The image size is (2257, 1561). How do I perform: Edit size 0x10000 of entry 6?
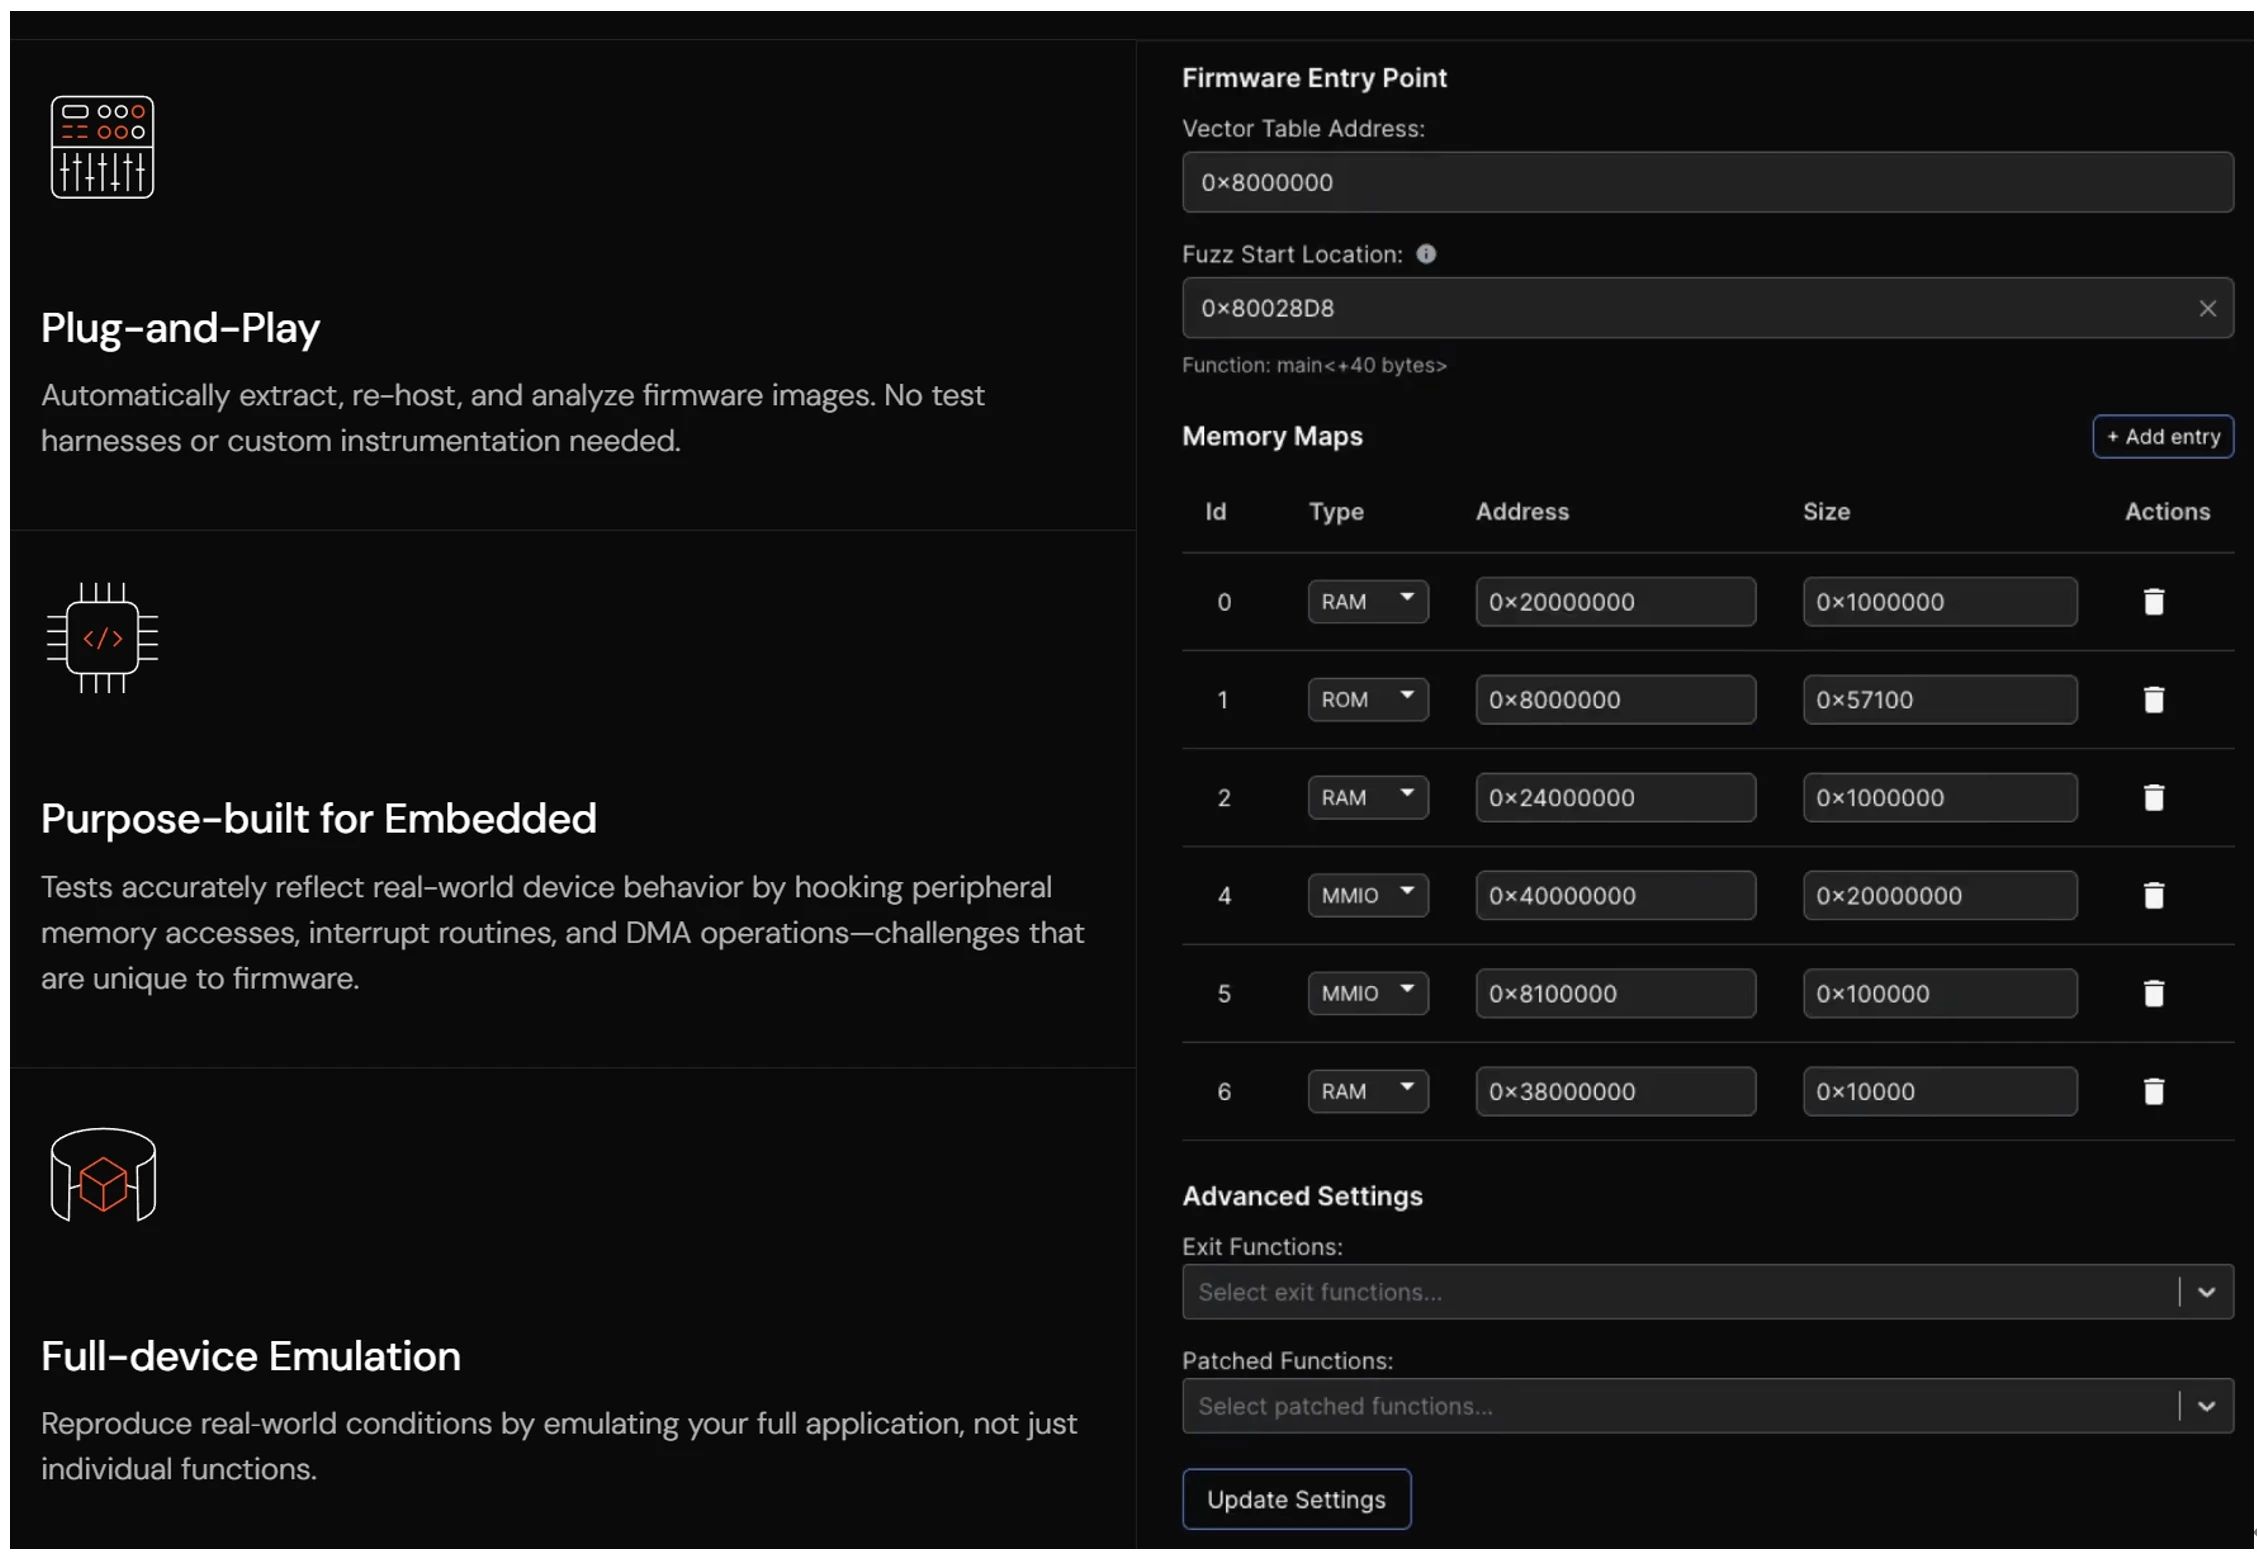[x=1940, y=1091]
